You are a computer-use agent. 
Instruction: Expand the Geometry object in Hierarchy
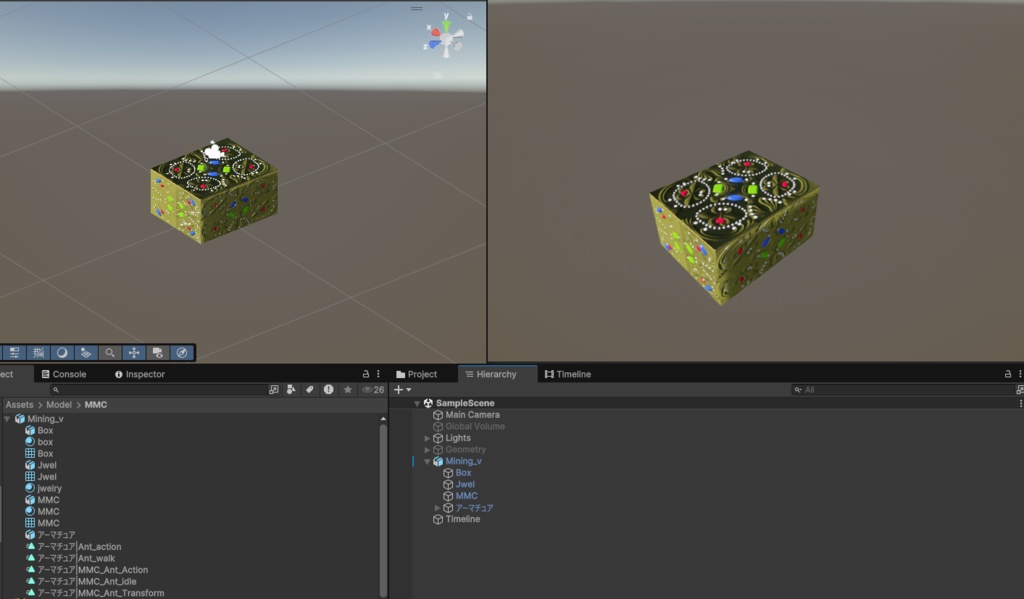(x=427, y=450)
